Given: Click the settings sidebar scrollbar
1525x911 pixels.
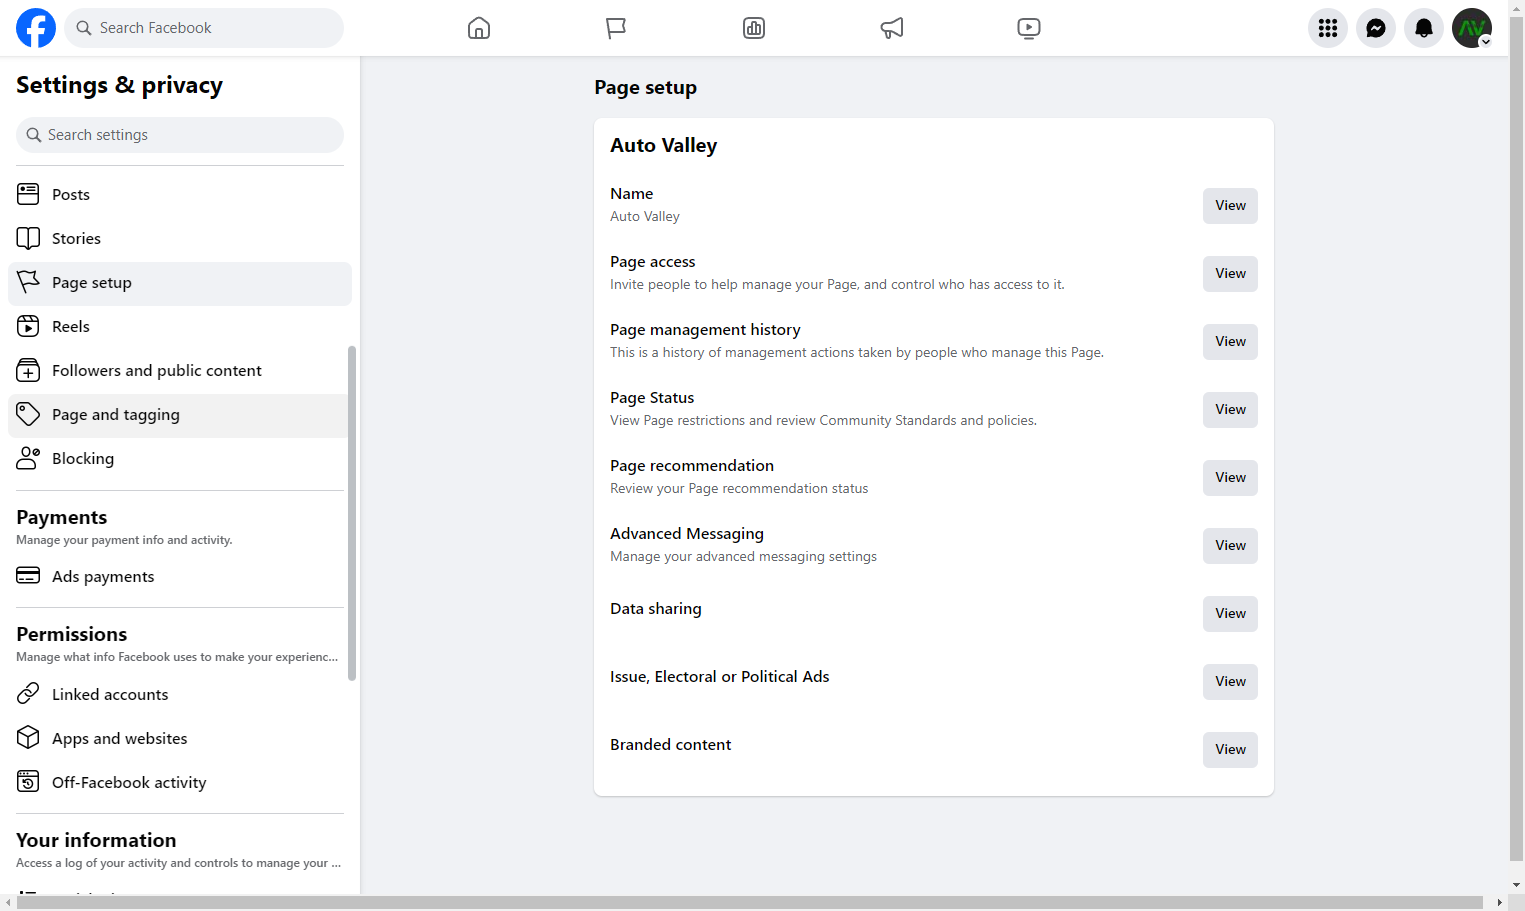Looking at the screenshot, I should (352, 513).
